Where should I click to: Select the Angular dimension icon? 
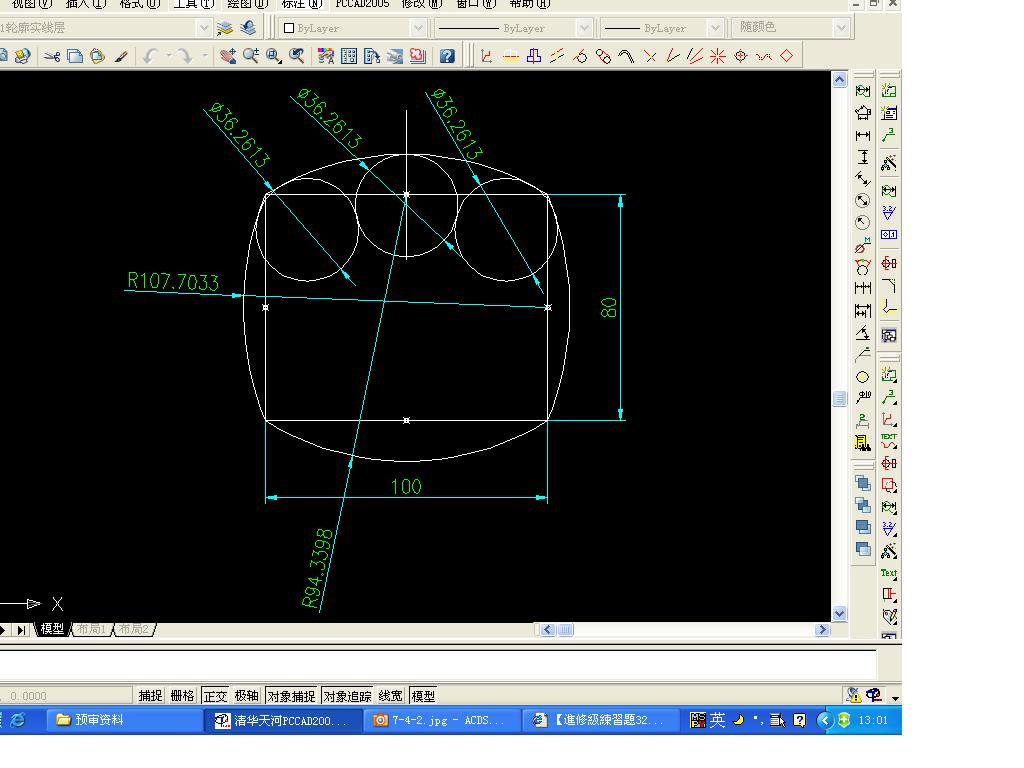pos(863,333)
